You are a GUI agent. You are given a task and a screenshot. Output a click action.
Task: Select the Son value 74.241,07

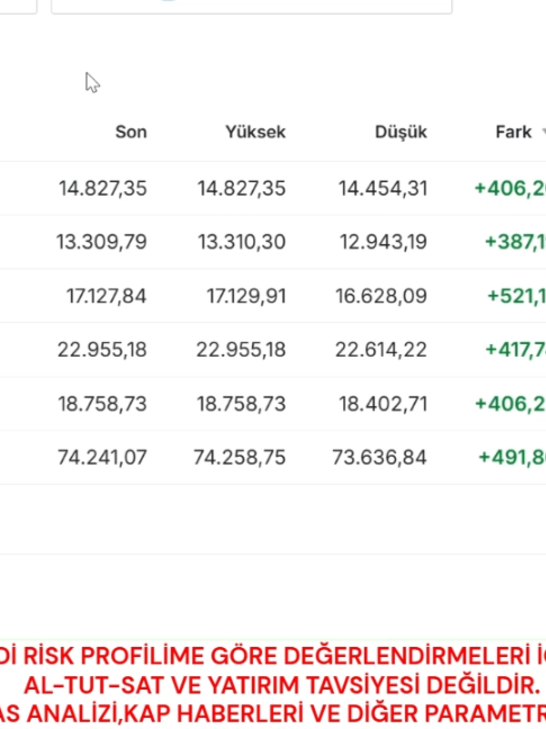click(102, 457)
